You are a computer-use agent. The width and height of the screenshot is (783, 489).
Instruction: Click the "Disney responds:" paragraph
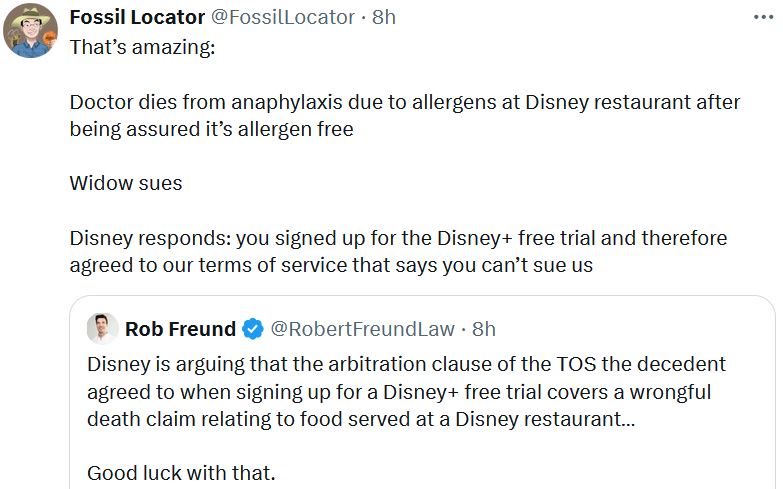pyautogui.click(x=398, y=252)
